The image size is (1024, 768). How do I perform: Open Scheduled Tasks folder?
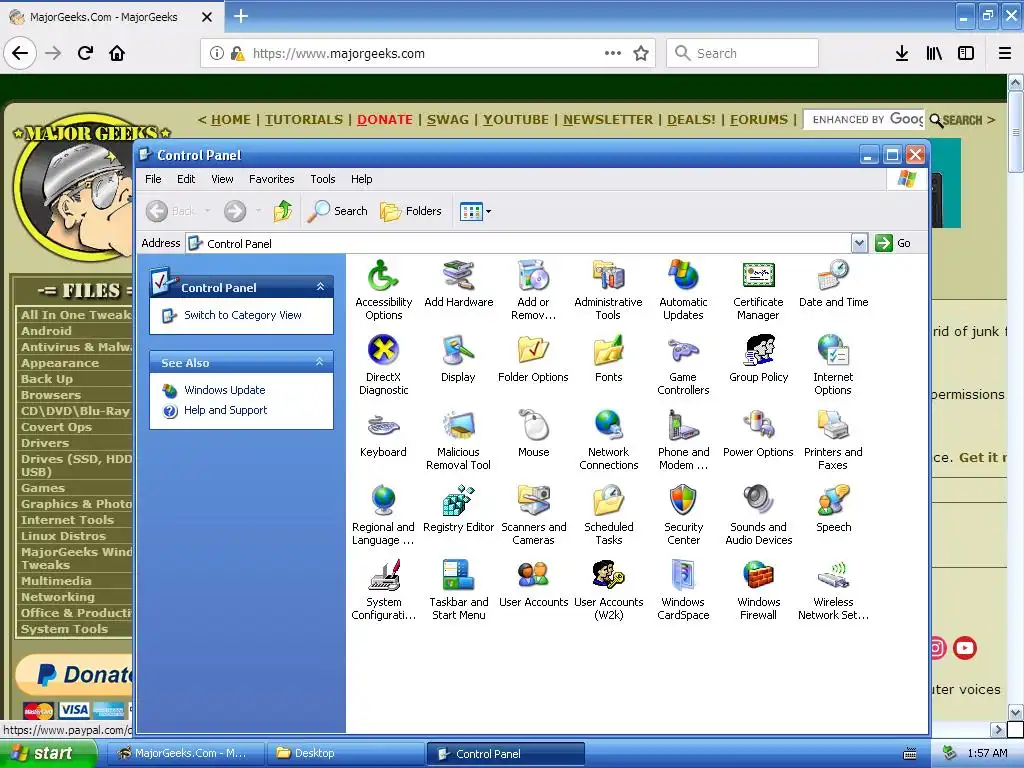608,515
